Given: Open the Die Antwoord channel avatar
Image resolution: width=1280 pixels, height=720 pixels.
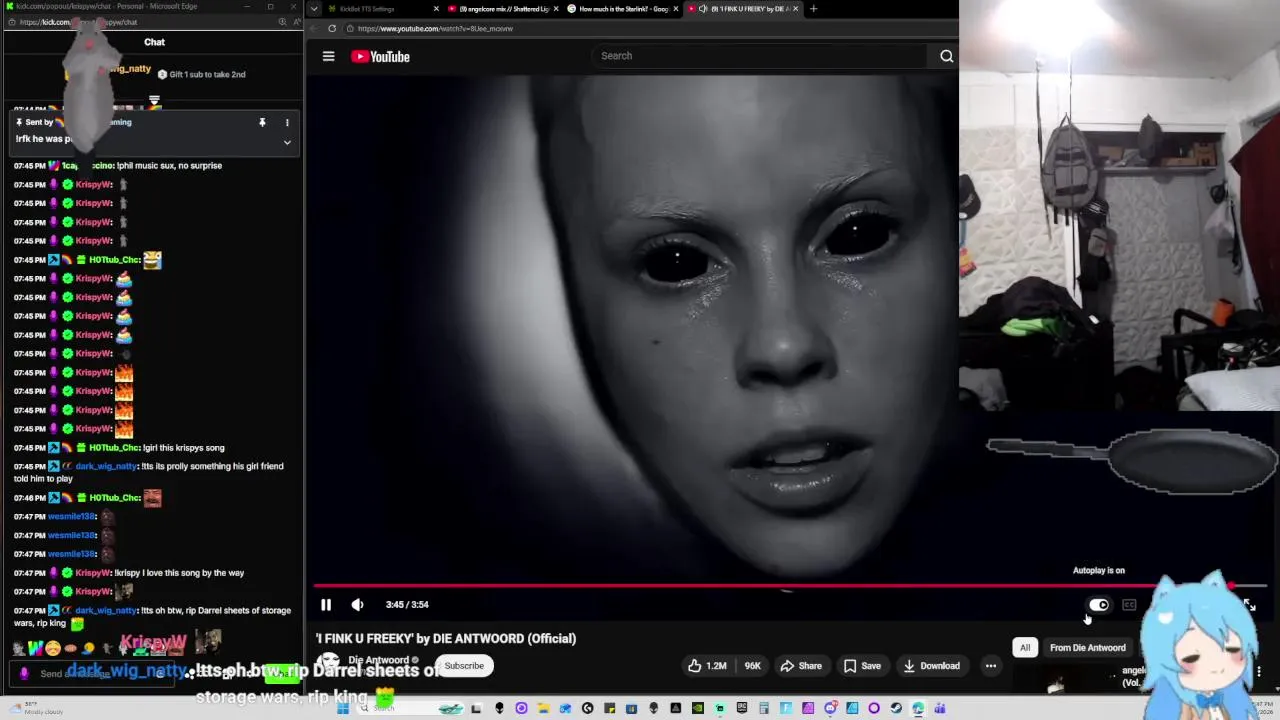Looking at the screenshot, I should [x=328, y=662].
